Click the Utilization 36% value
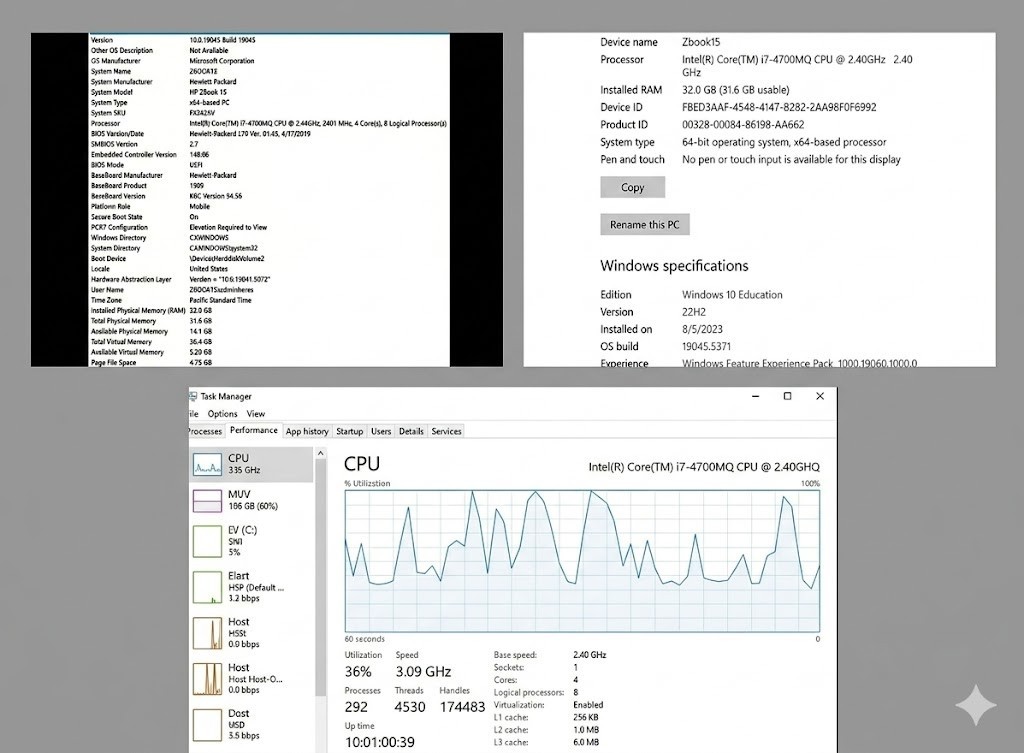The height and width of the screenshot is (753, 1024). [358, 671]
